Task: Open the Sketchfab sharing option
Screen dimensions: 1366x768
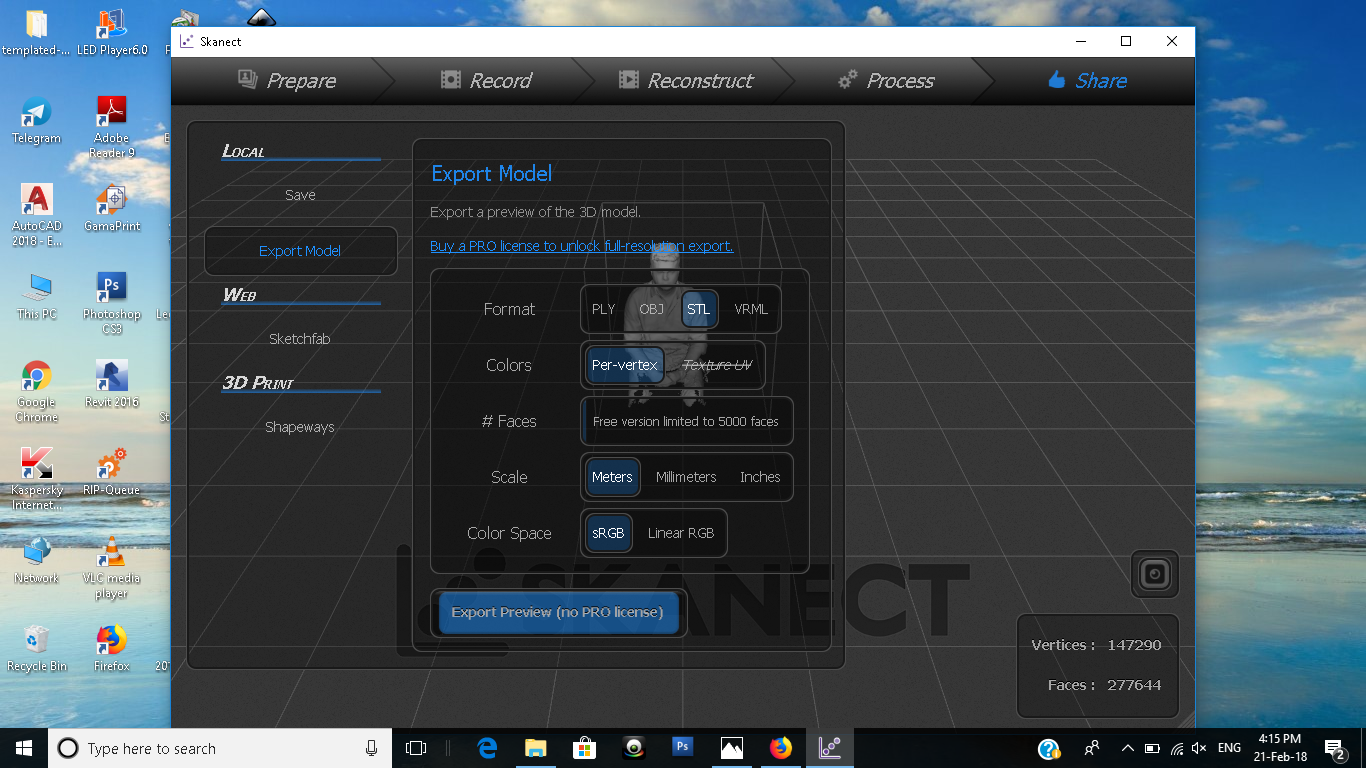Action: pyautogui.click(x=300, y=339)
